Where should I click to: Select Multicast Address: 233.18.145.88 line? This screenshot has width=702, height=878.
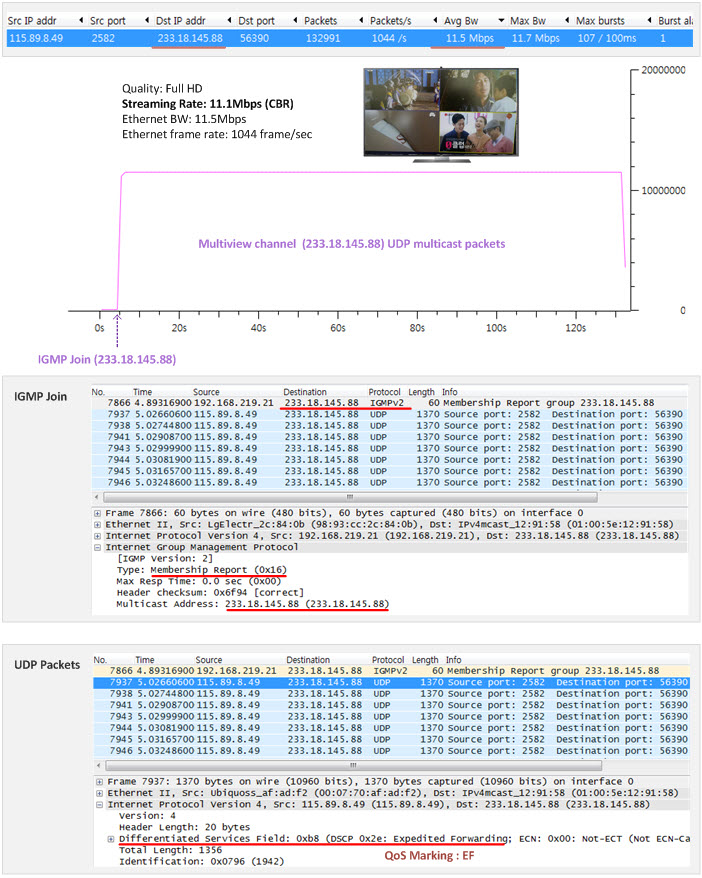click(x=252, y=604)
